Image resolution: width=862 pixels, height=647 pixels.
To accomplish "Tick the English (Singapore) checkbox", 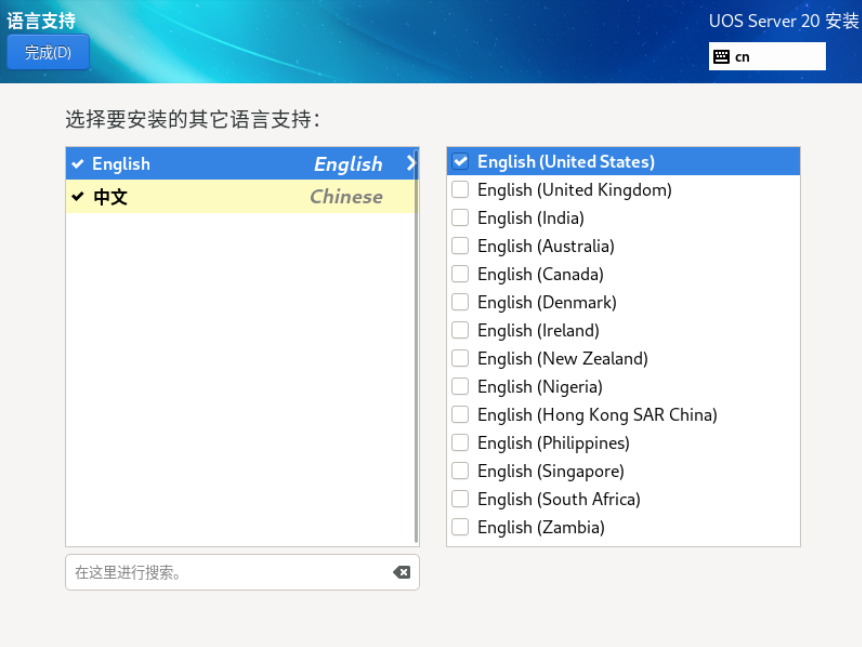I will (x=460, y=471).
